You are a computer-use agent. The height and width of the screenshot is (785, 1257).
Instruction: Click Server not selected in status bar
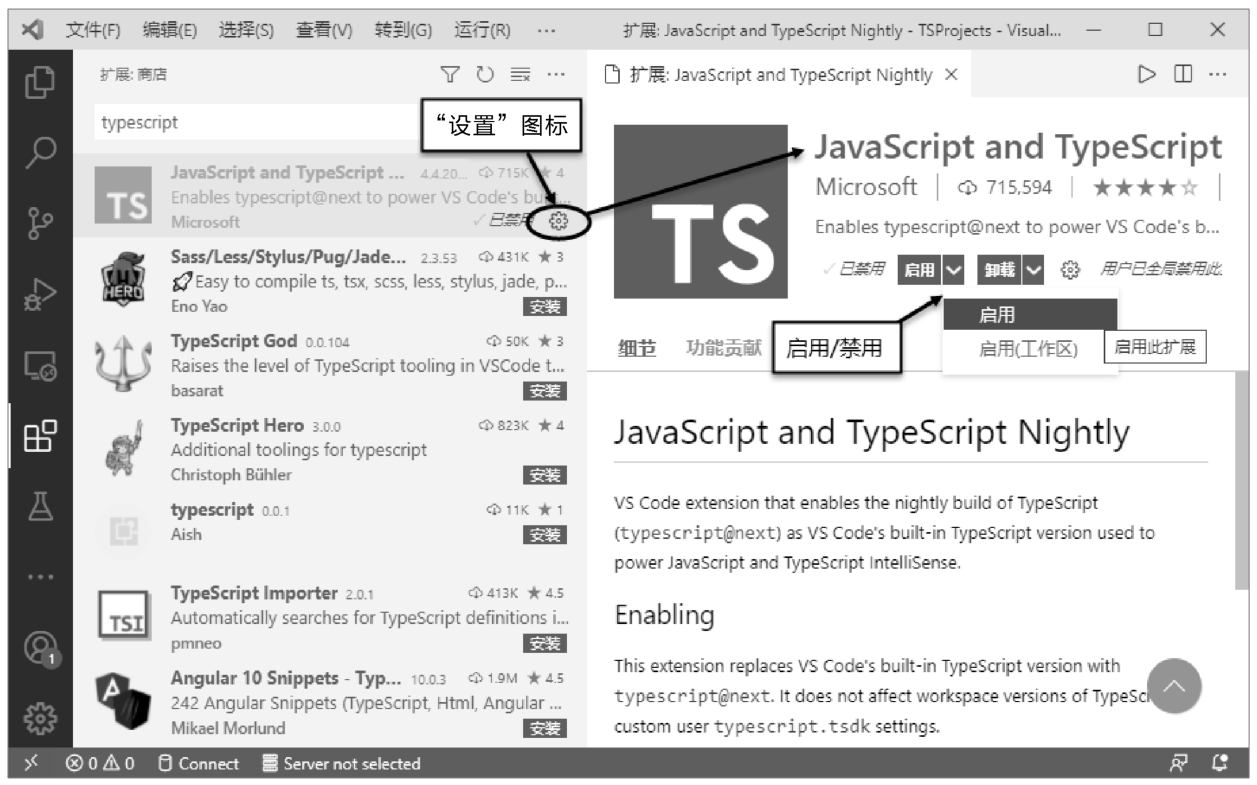341,764
